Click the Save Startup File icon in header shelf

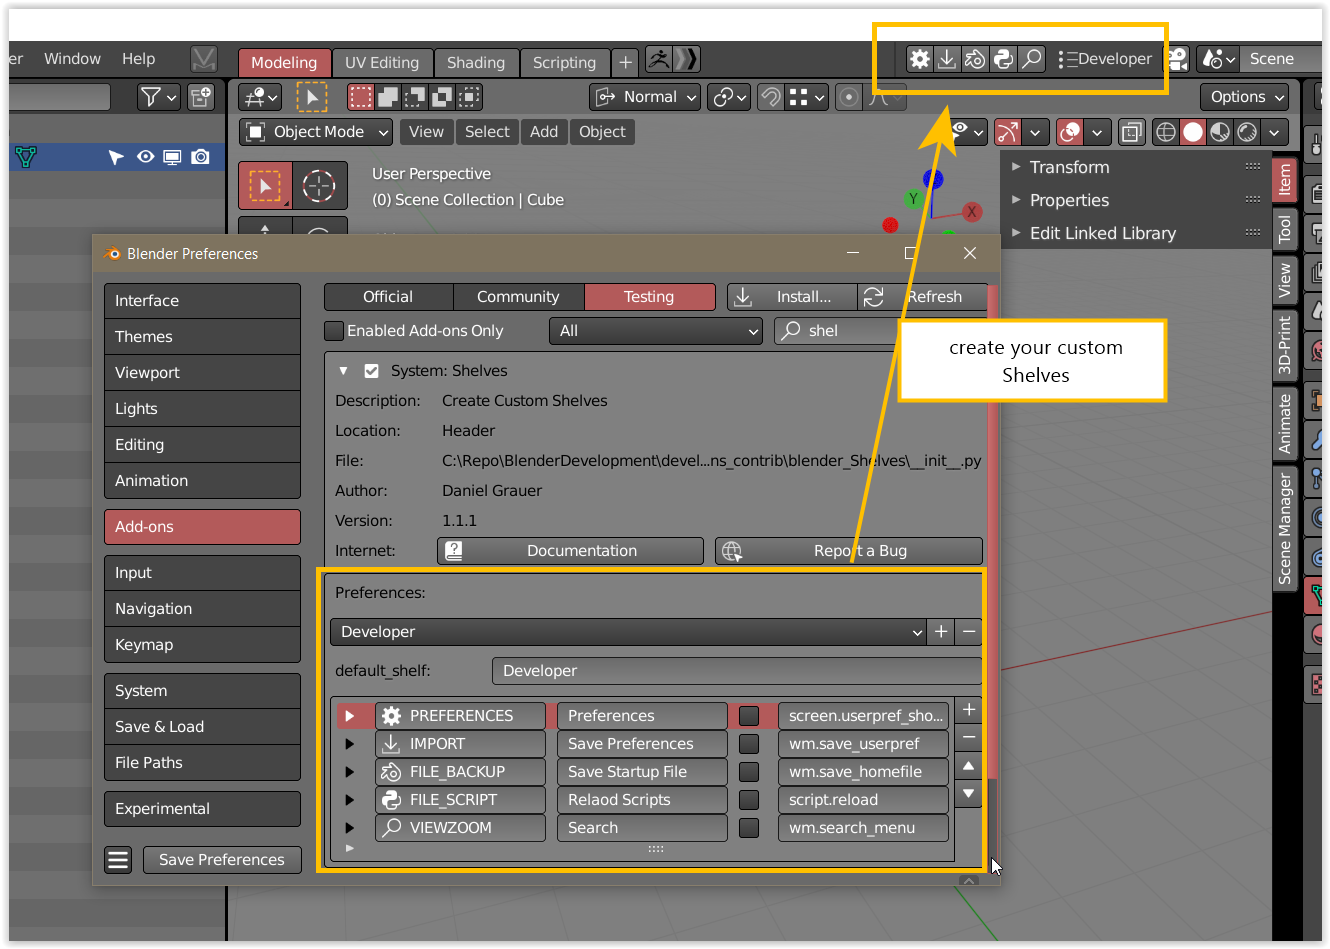974,59
